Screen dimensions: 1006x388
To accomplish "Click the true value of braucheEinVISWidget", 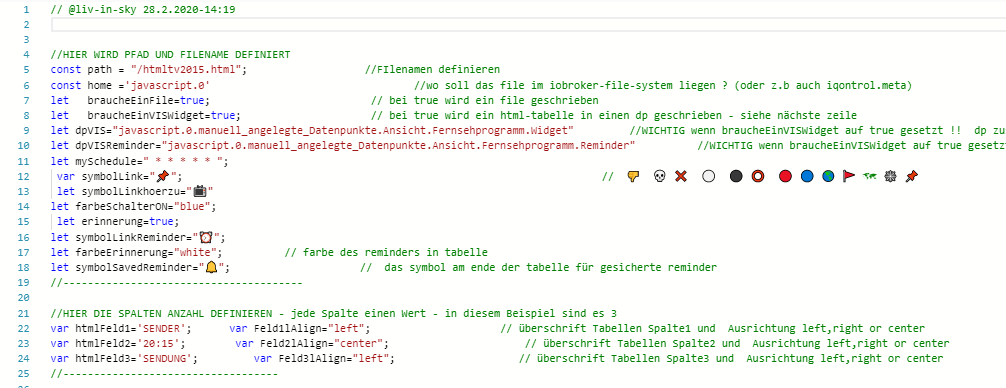I will click(223, 115).
